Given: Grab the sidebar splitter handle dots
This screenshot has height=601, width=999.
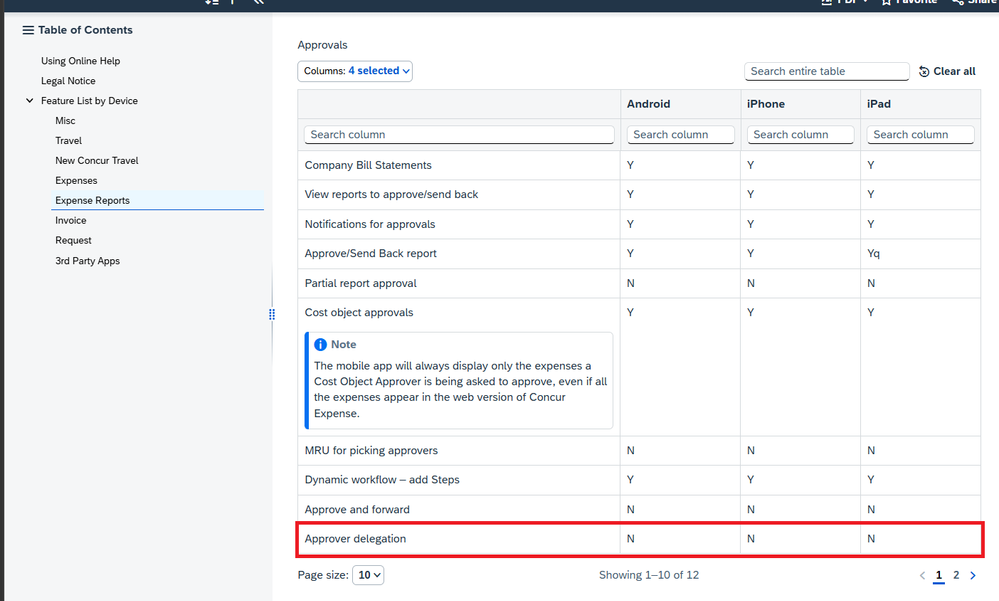Looking at the screenshot, I should click(x=272, y=314).
